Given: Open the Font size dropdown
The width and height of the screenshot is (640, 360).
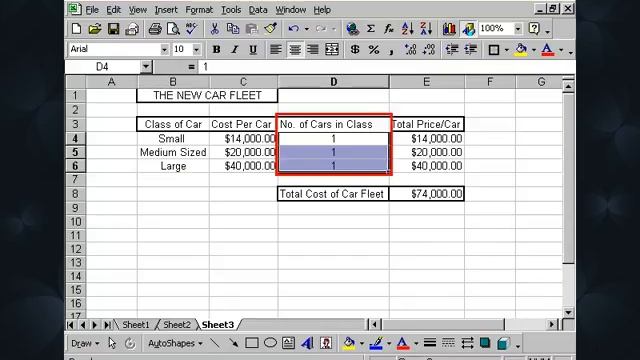Looking at the screenshot, I should click(x=196, y=50).
